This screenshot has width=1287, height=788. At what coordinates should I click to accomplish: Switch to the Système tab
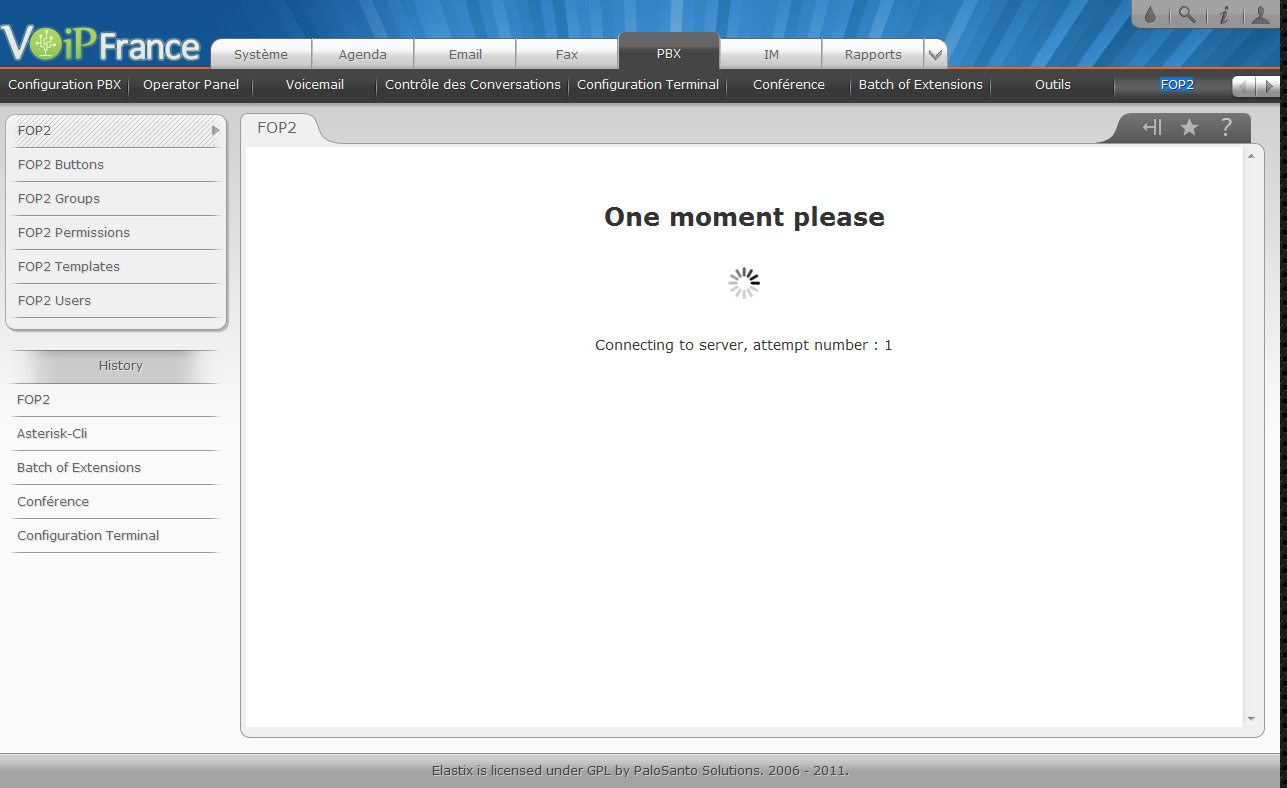(261, 55)
